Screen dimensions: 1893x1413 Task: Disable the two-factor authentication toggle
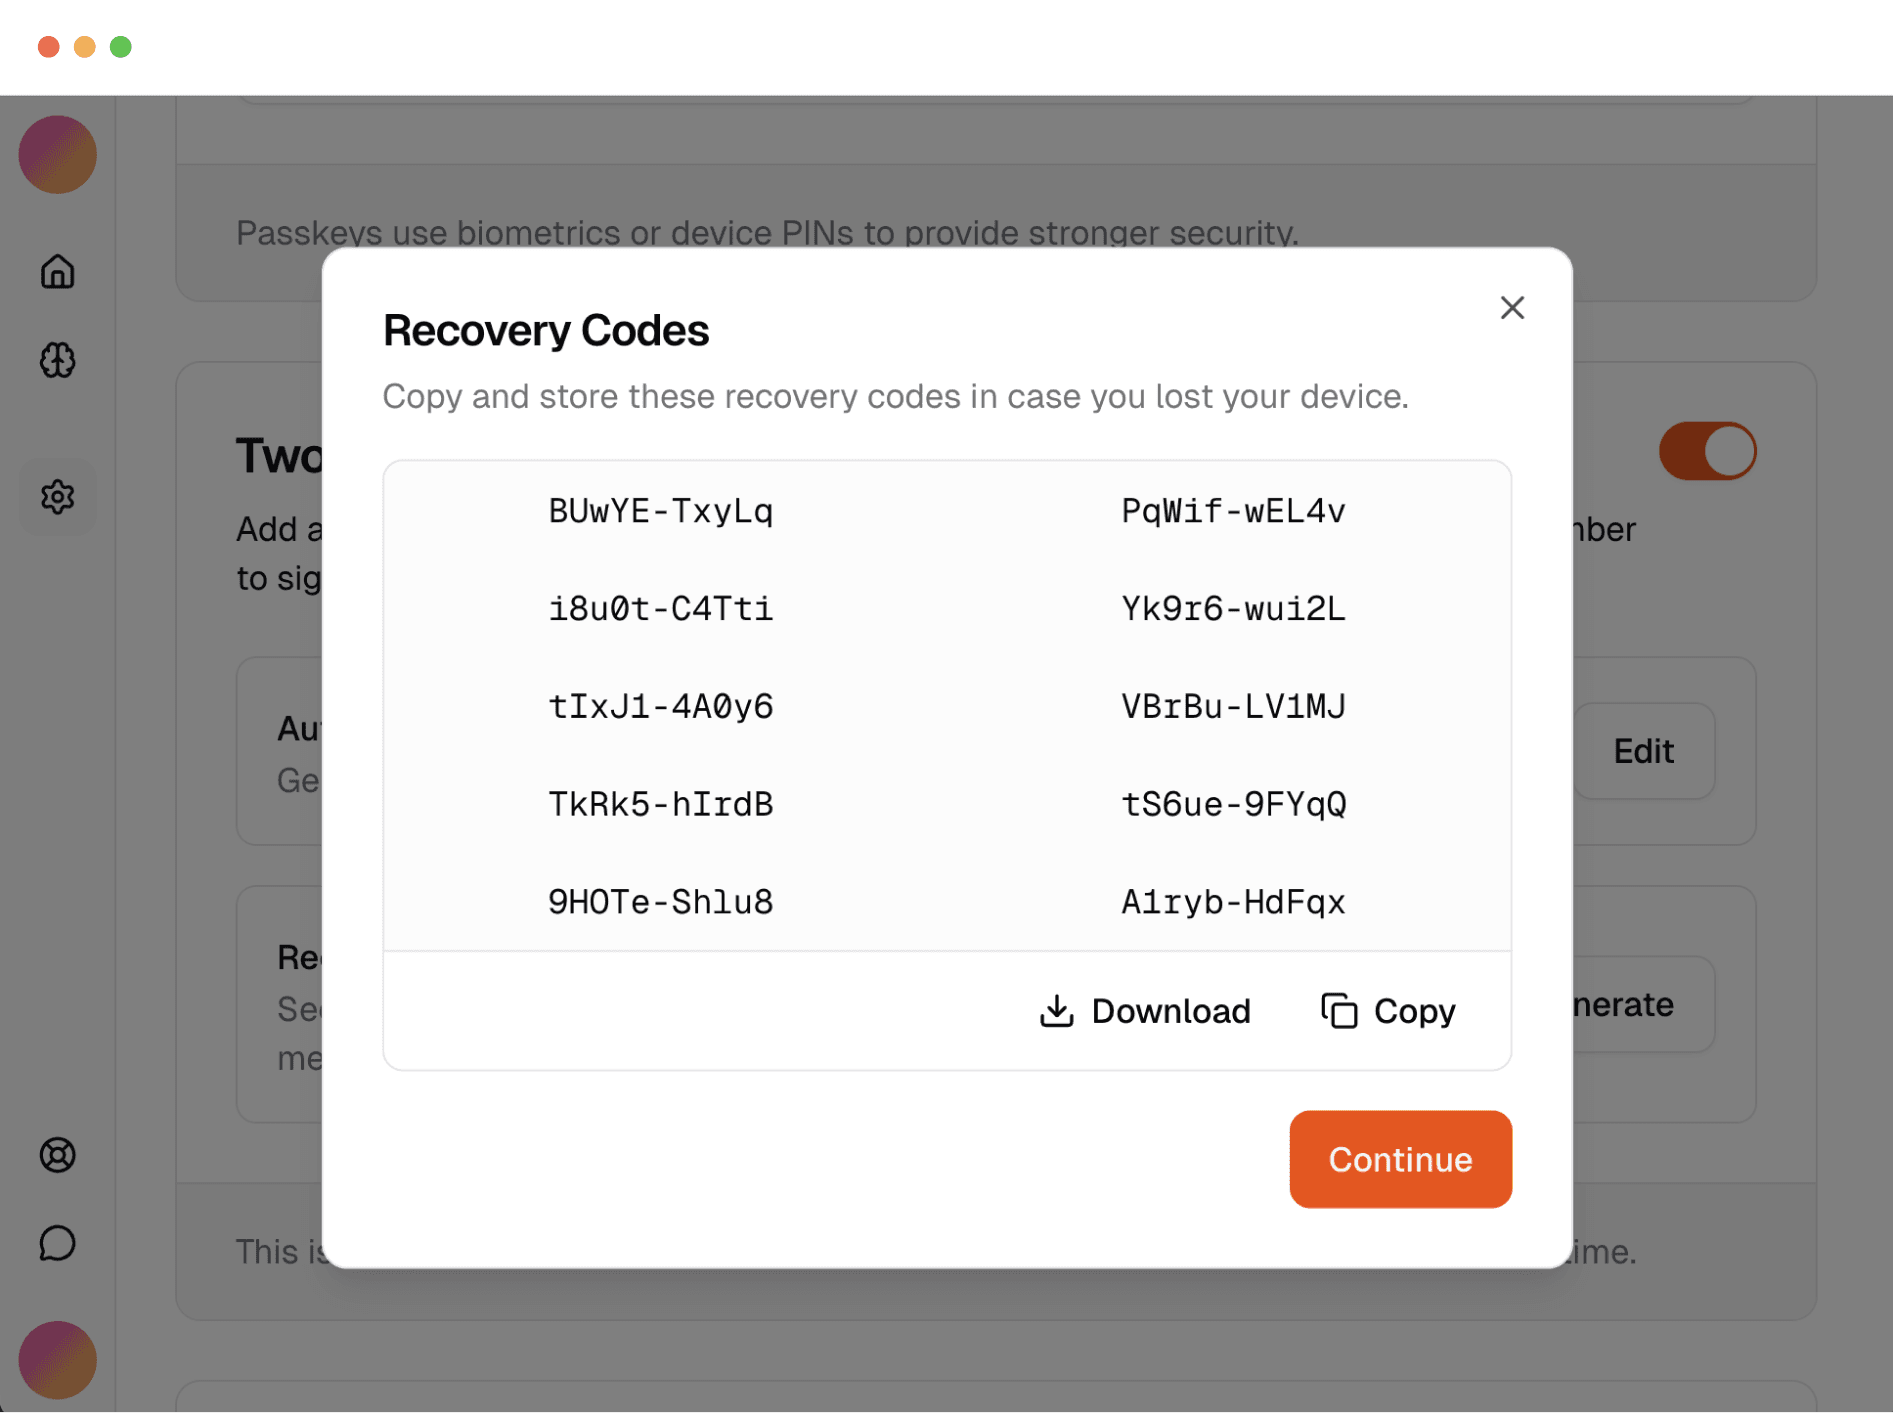[1708, 451]
